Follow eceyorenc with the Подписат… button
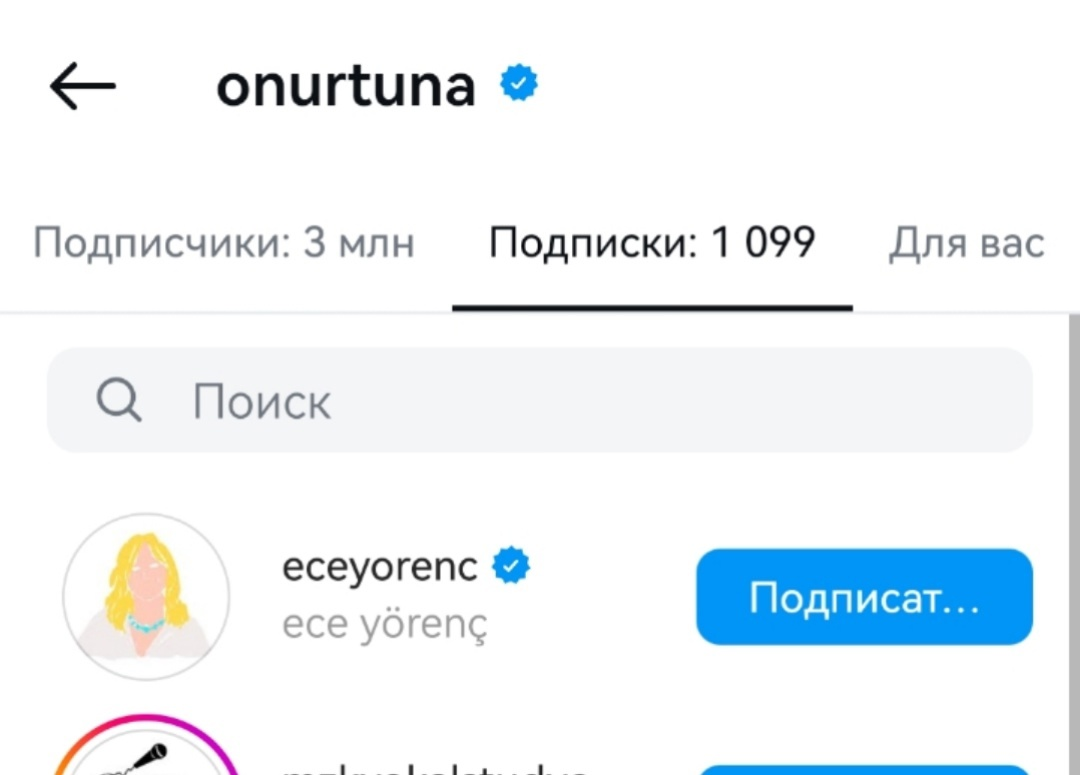Screen dimensions: 1080x775 point(864,597)
